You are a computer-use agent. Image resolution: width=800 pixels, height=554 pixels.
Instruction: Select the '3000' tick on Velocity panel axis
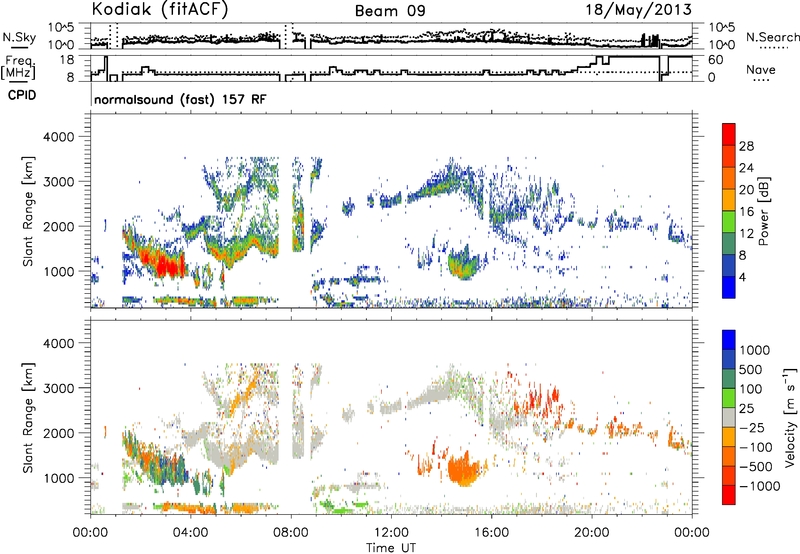click(58, 388)
